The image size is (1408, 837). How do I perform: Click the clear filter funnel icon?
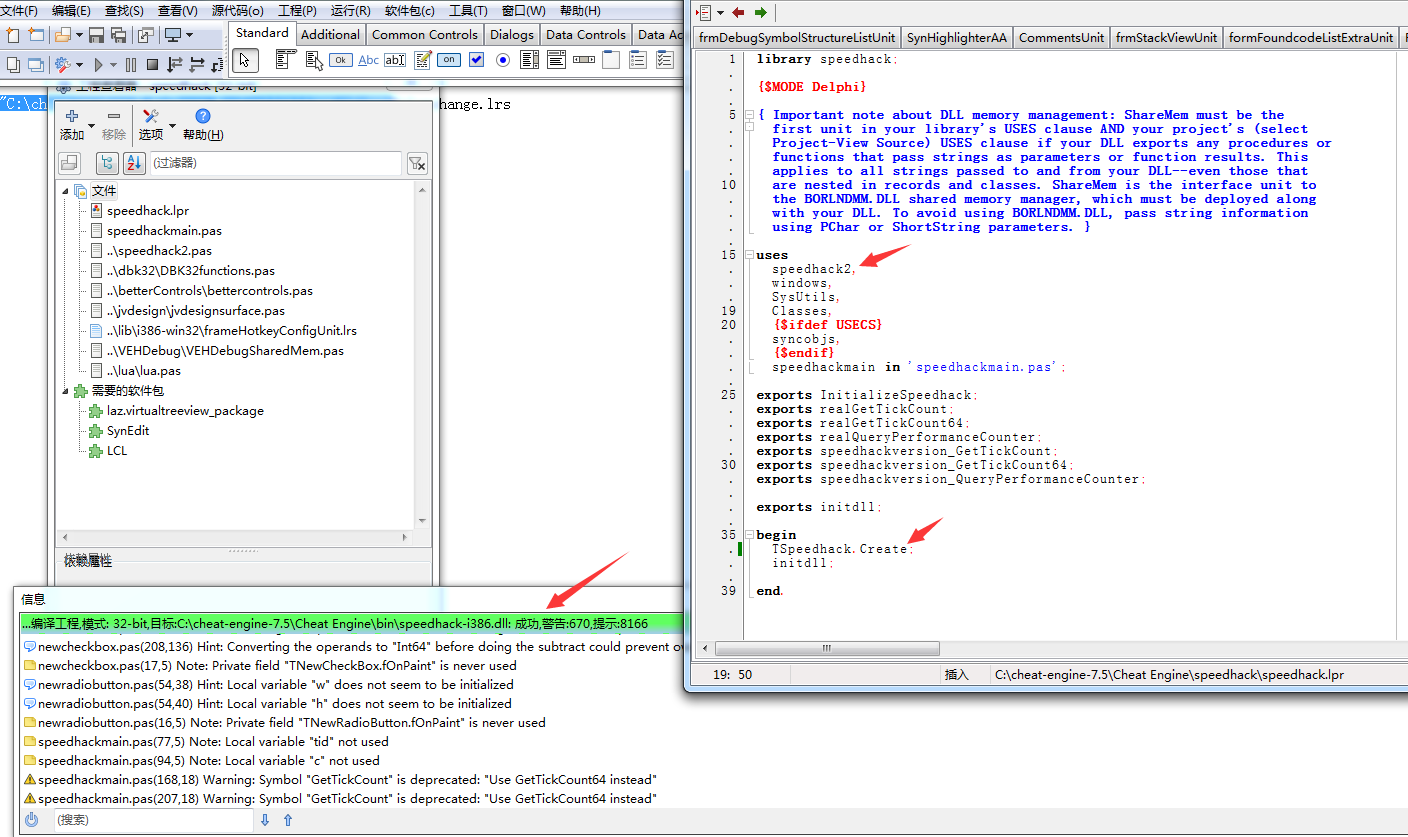417,164
